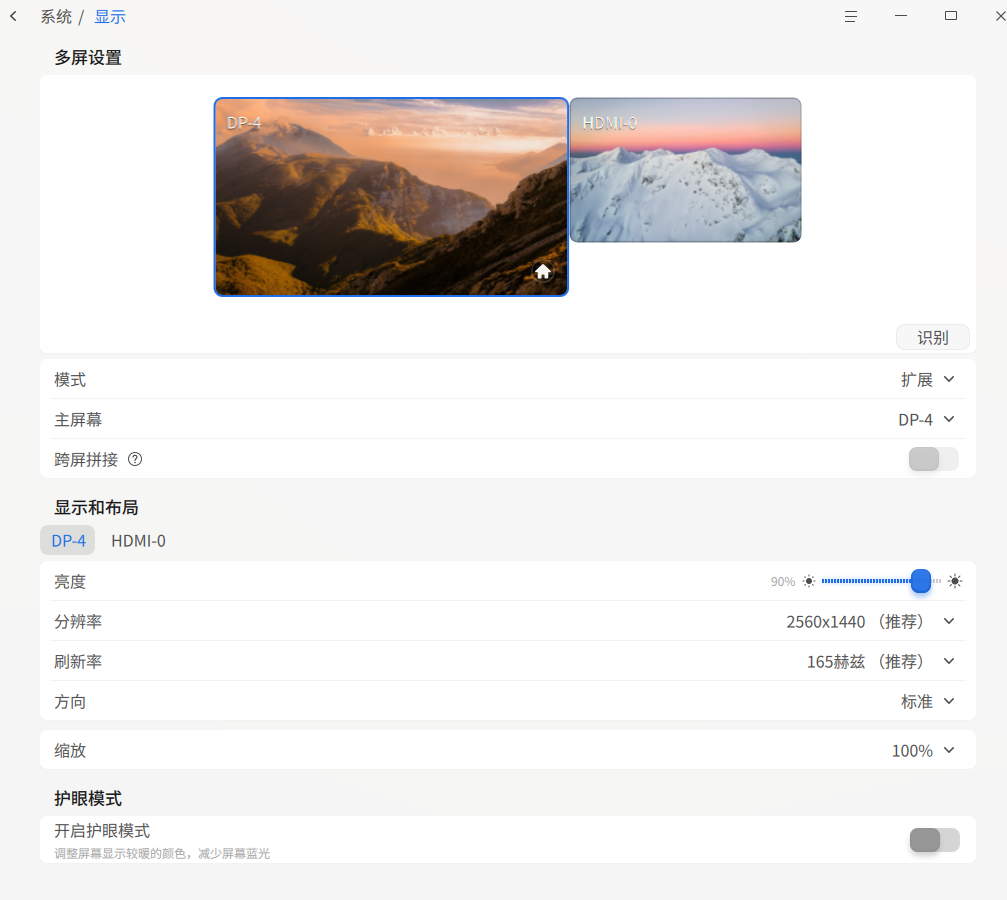Click the 90% brightness value
This screenshot has width=1007, height=900.
pos(783,581)
